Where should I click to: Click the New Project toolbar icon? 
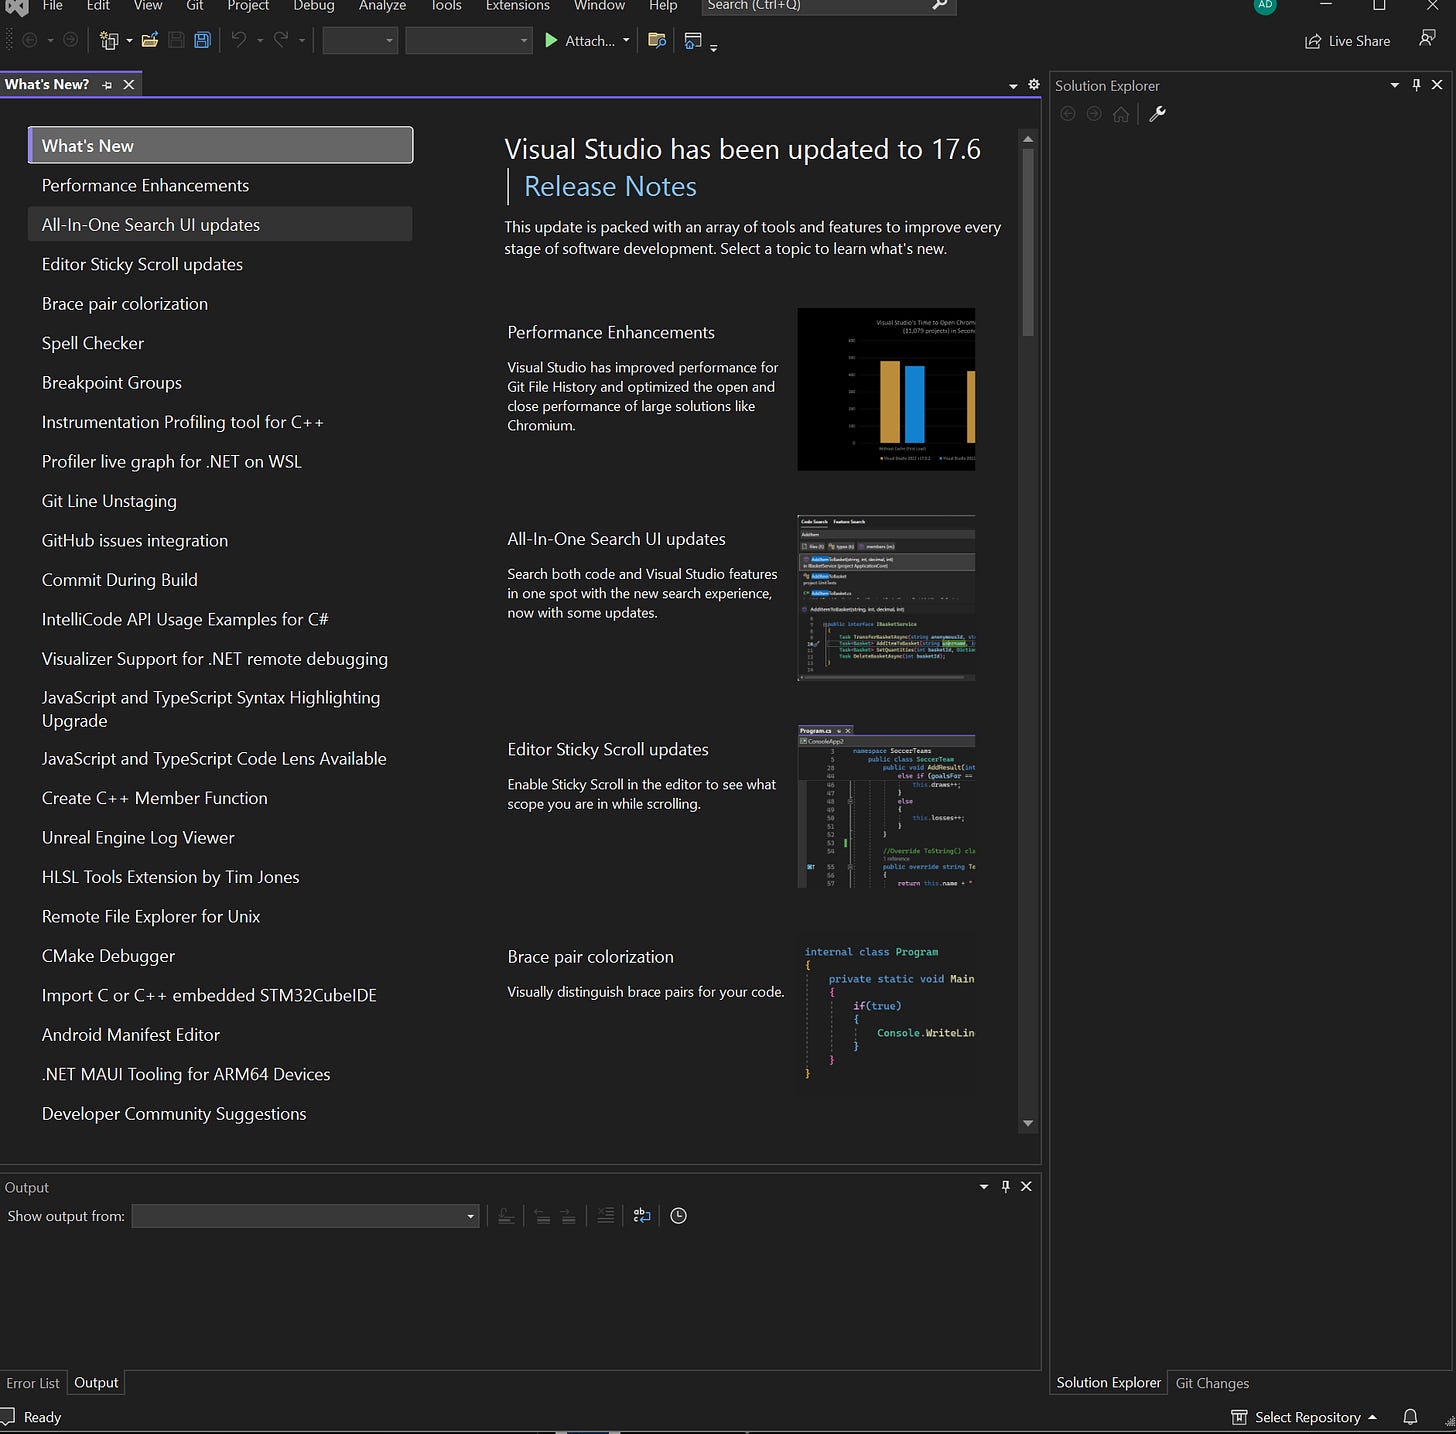108,41
